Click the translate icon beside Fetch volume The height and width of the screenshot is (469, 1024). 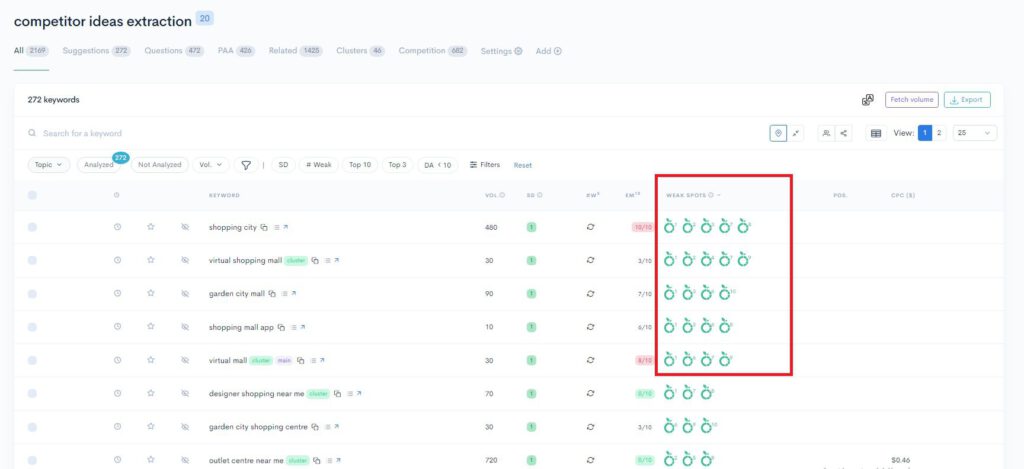click(867, 100)
